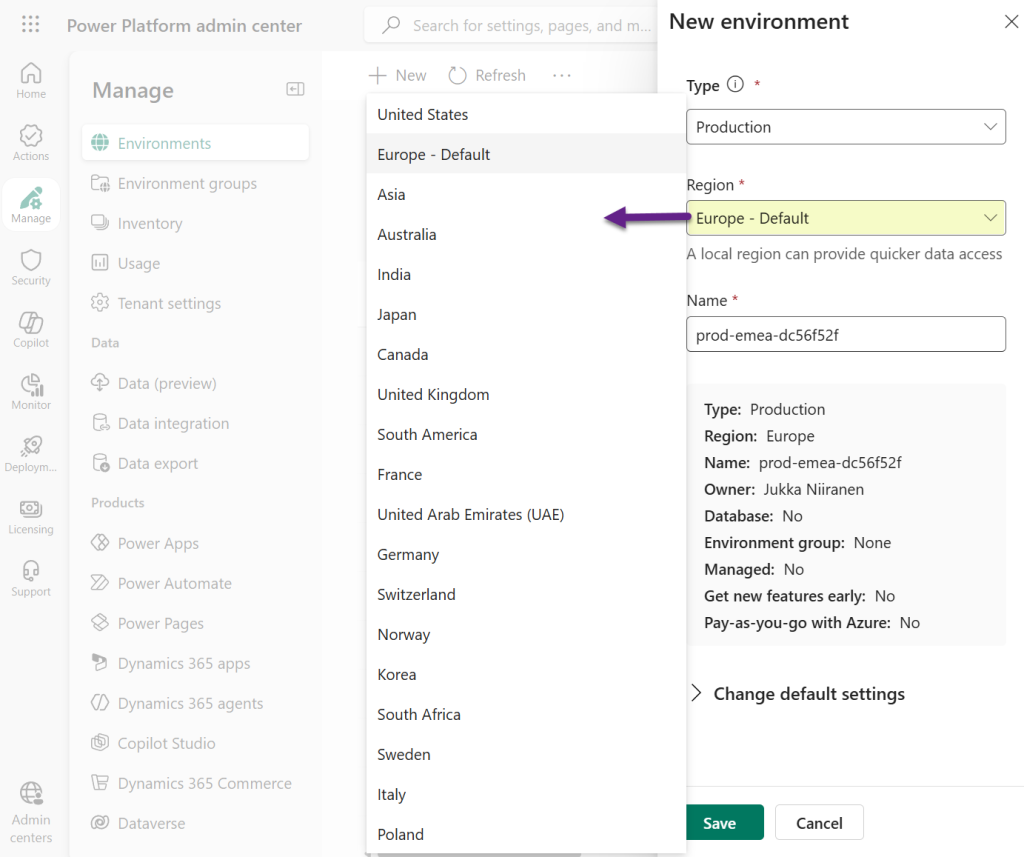
Task: Open the Region dropdown showing Europe - Default
Action: click(x=846, y=218)
